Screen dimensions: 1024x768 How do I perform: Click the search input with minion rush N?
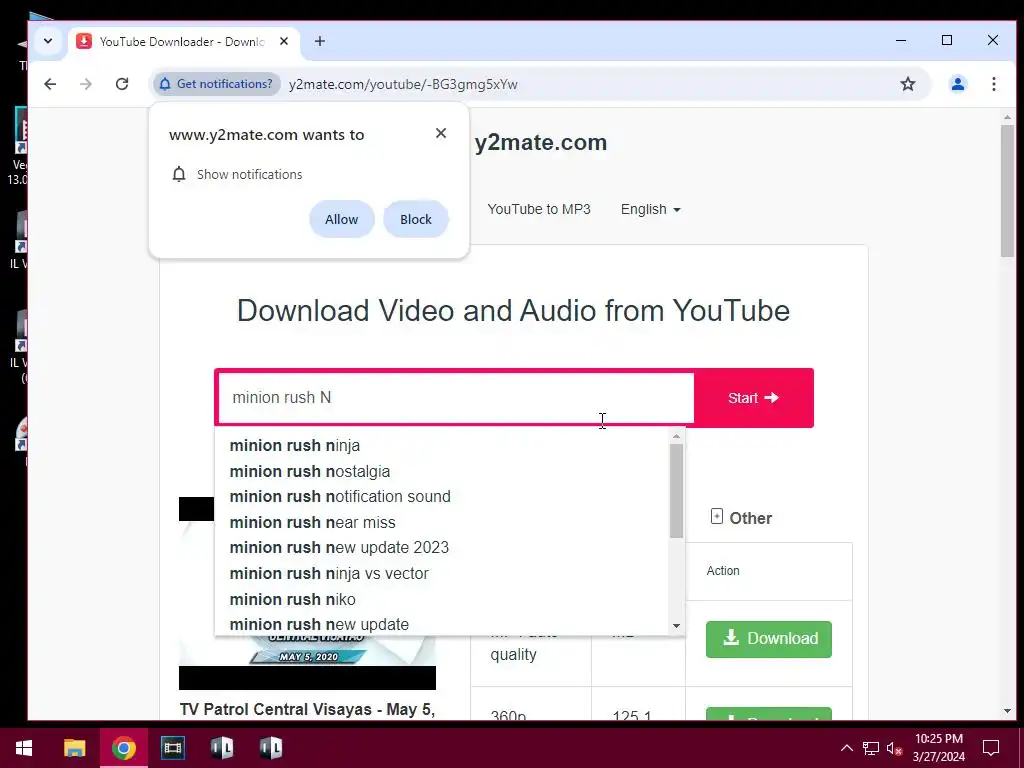[x=456, y=398]
